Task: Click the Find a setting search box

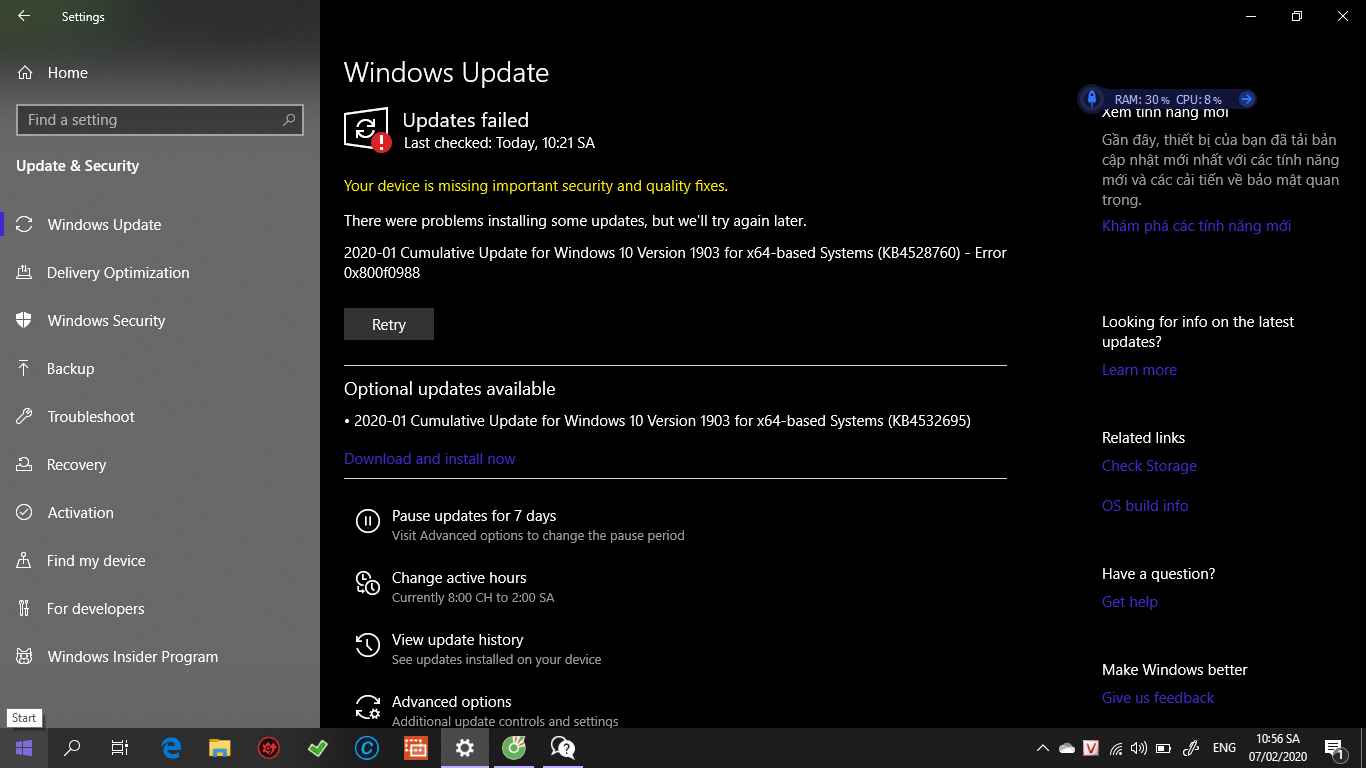Action: tap(160, 120)
